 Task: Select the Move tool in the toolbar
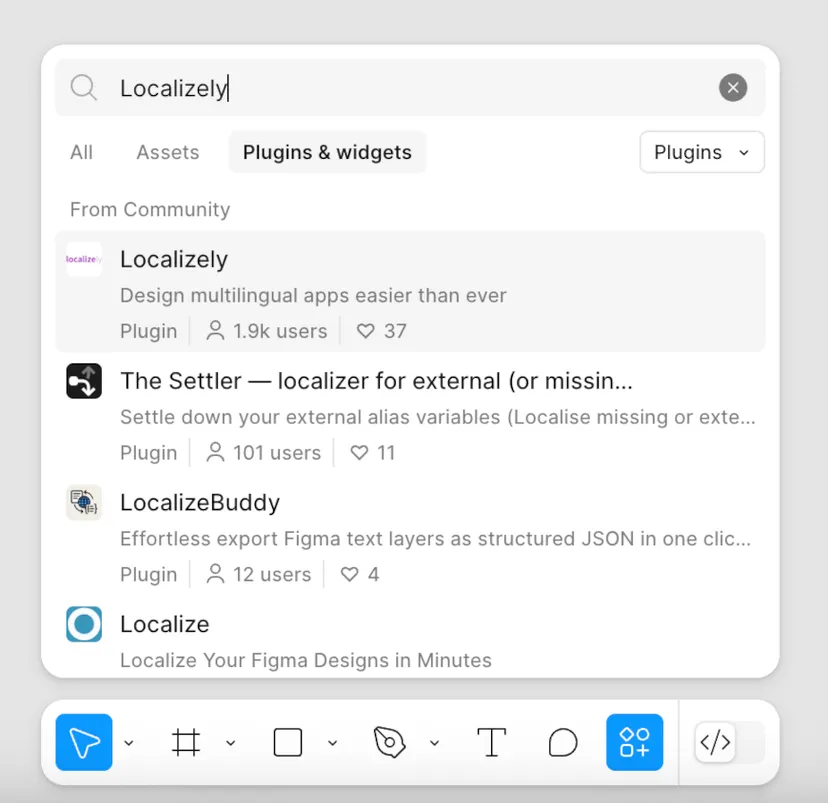pos(83,742)
